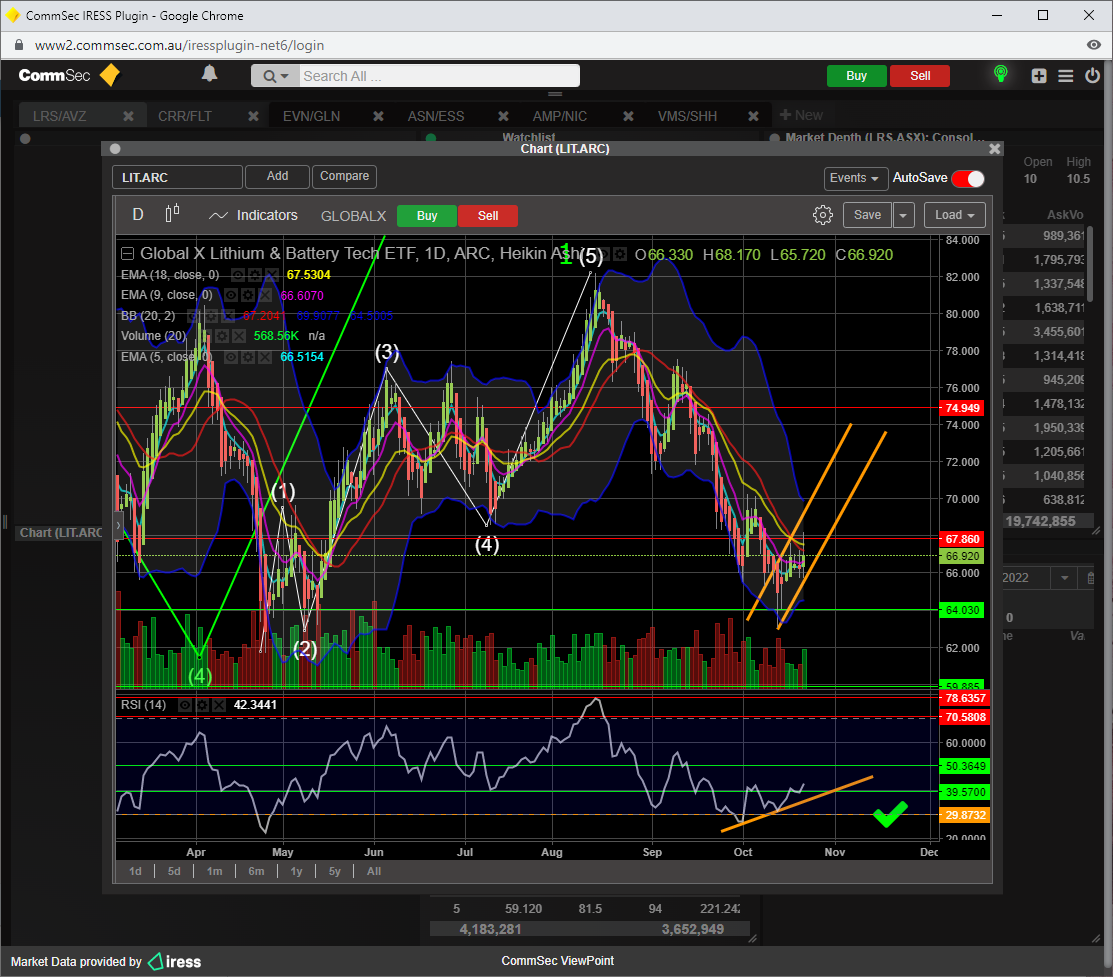Click the chart toolbar Sell button
The image size is (1113, 977).
(488, 216)
